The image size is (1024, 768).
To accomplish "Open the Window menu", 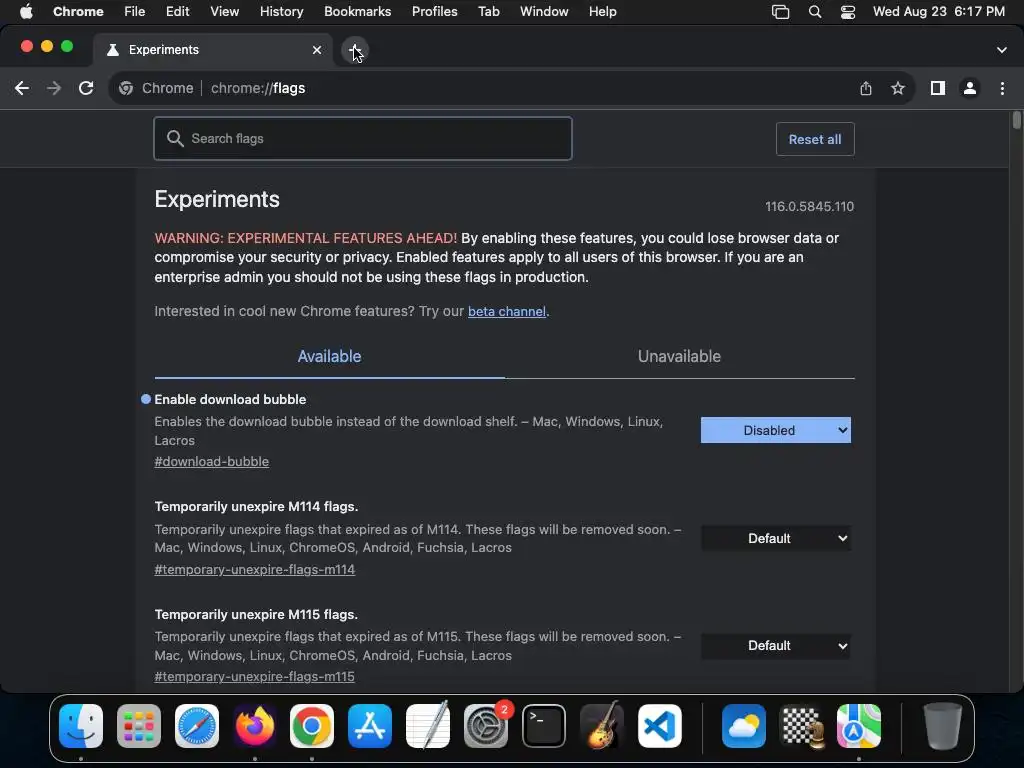I will click(544, 12).
